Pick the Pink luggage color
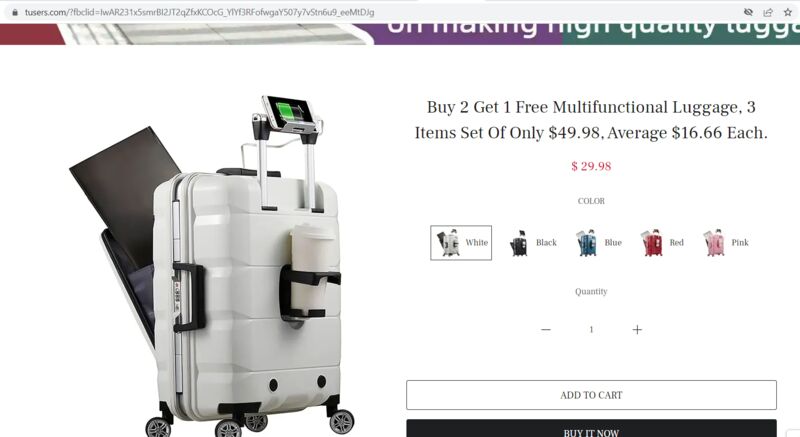 726,243
